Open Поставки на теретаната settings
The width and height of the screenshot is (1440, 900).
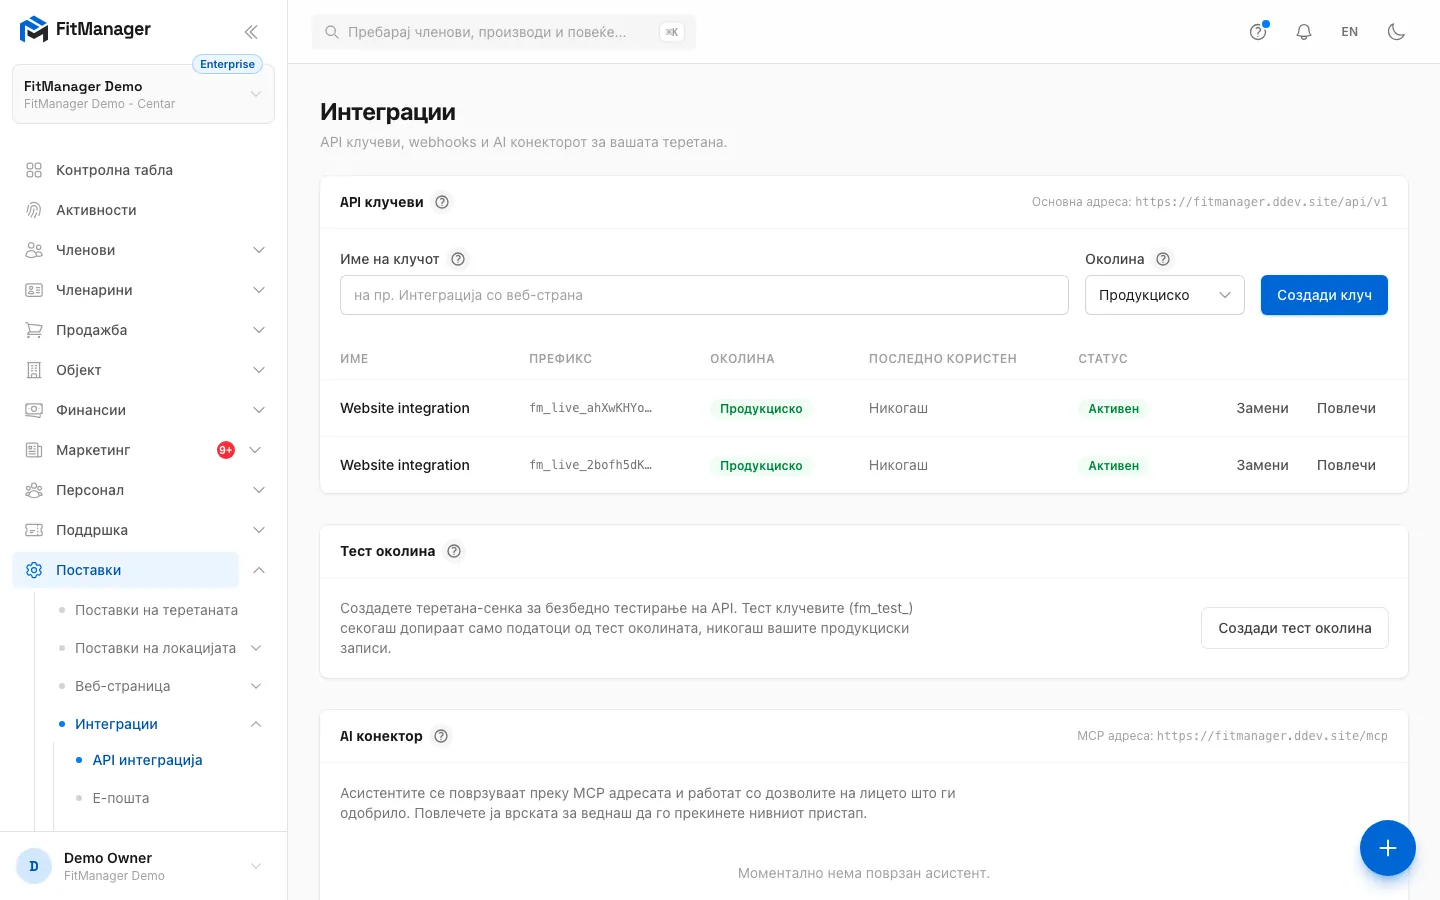(156, 610)
